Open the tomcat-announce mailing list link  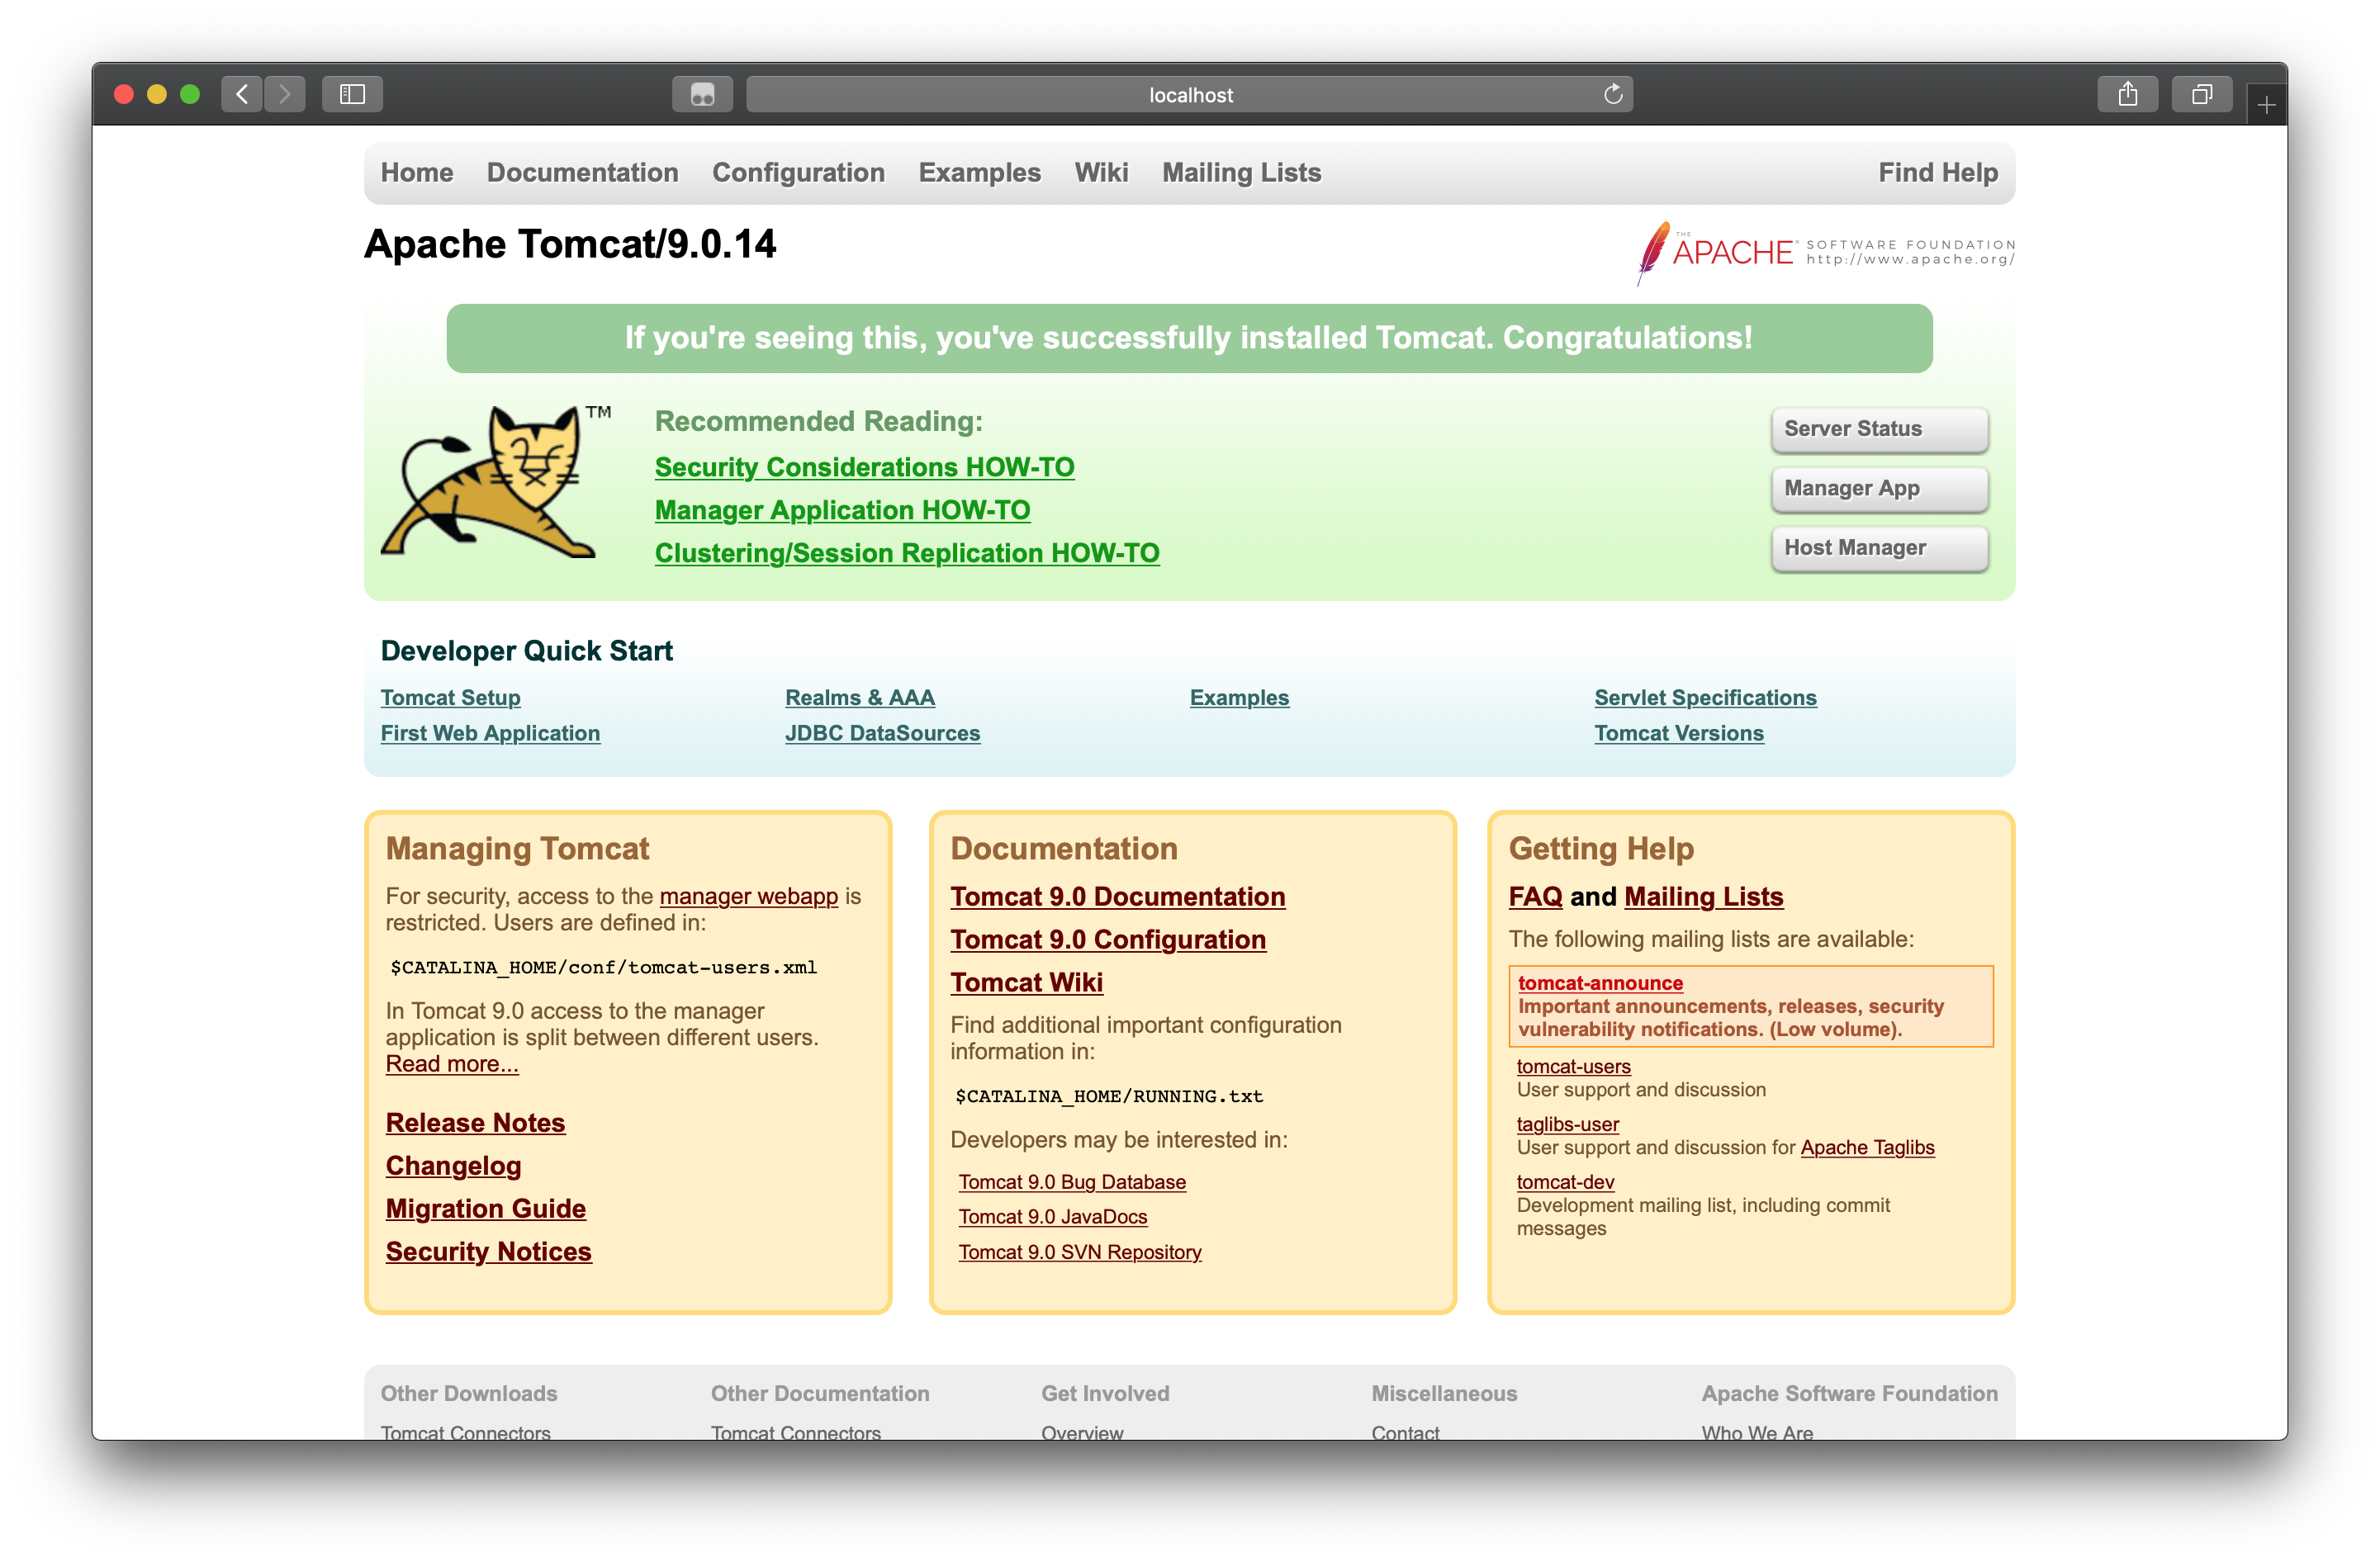1600,983
